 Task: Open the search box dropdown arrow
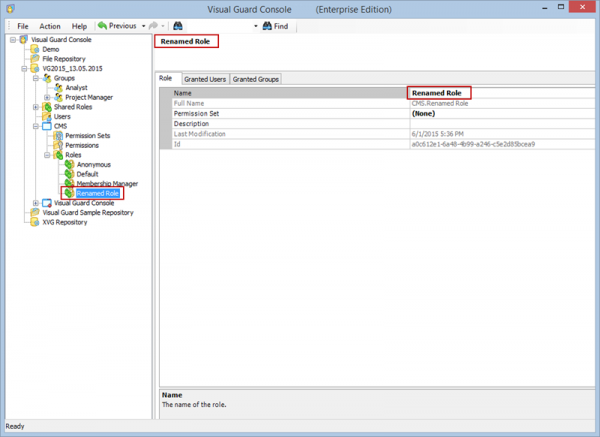coord(256,26)
